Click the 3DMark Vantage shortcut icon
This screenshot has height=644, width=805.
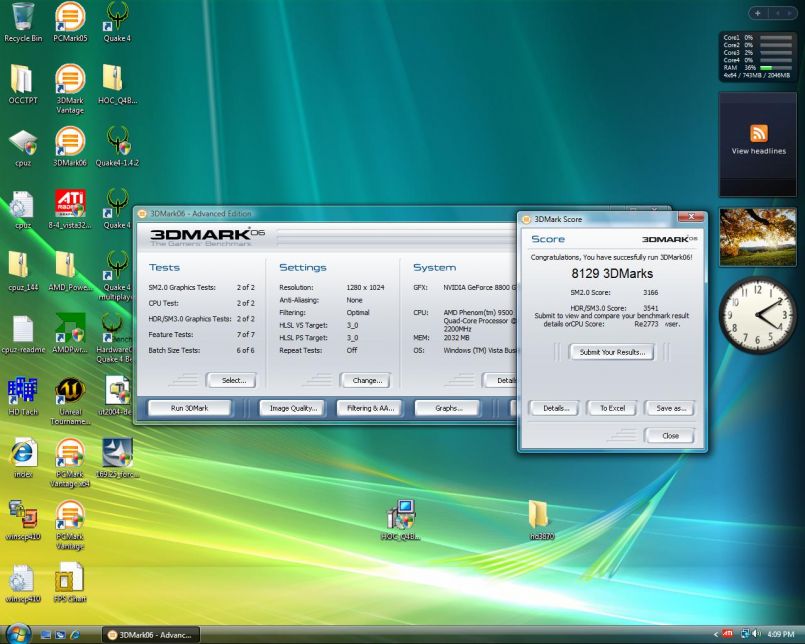(x=69, y=82)
